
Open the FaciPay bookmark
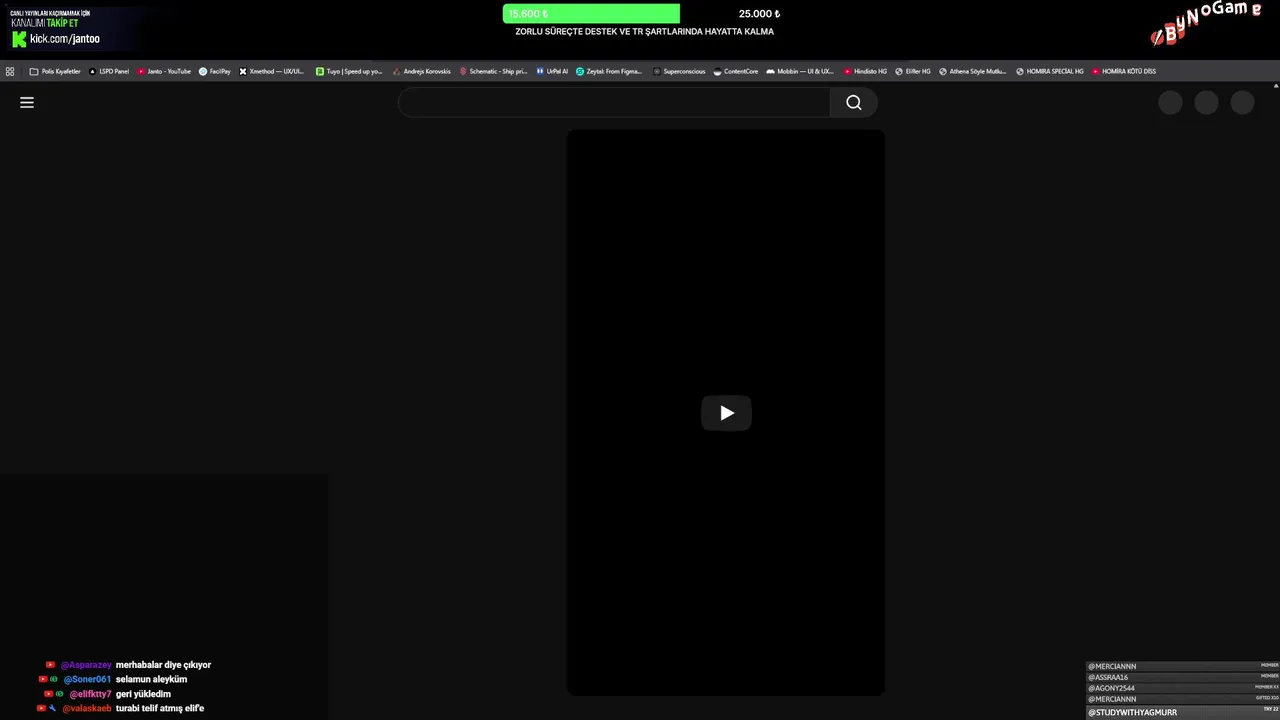coord(215,71)
